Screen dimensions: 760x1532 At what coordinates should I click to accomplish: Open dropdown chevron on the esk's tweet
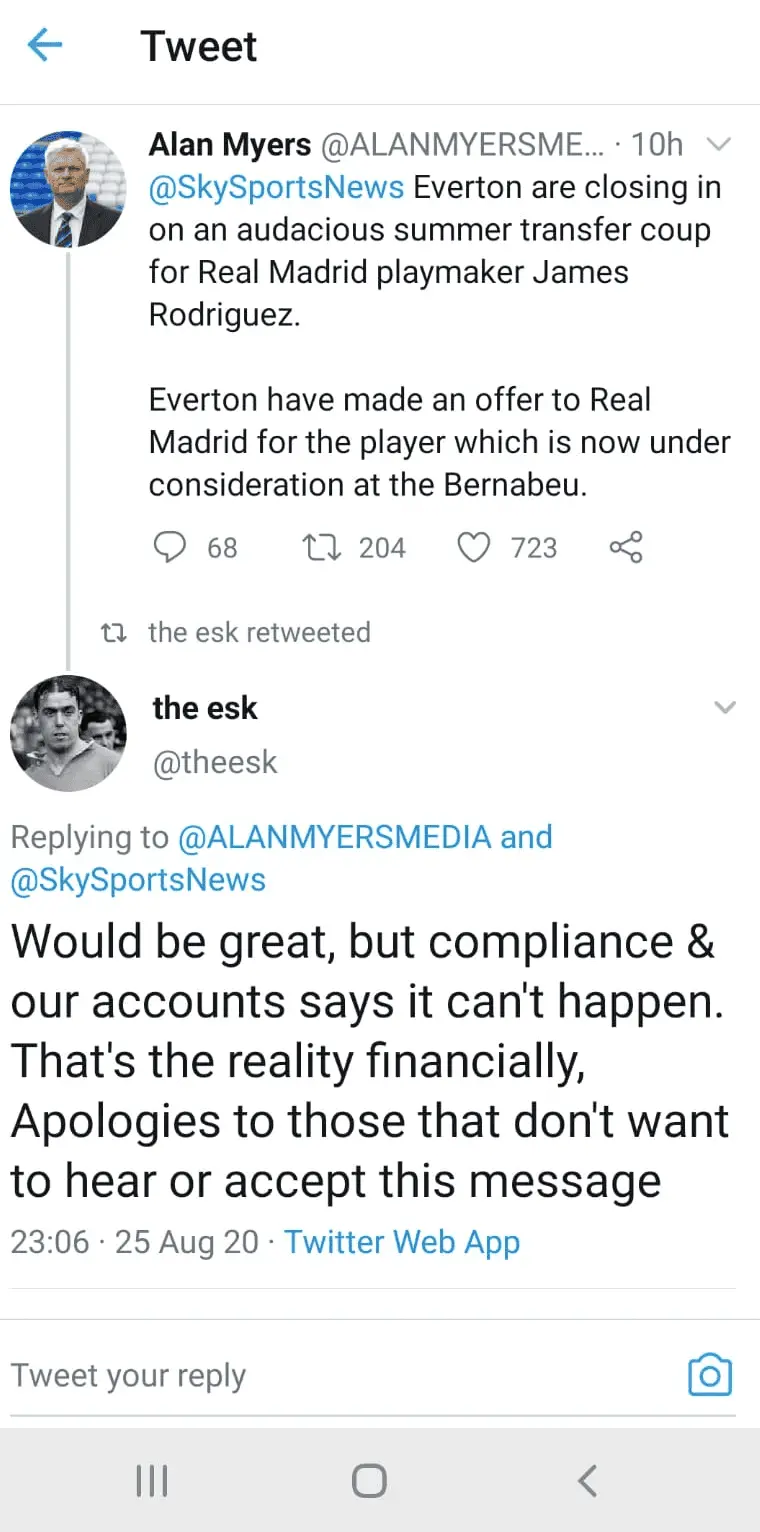pyautogui.click(x=725, y=708)
